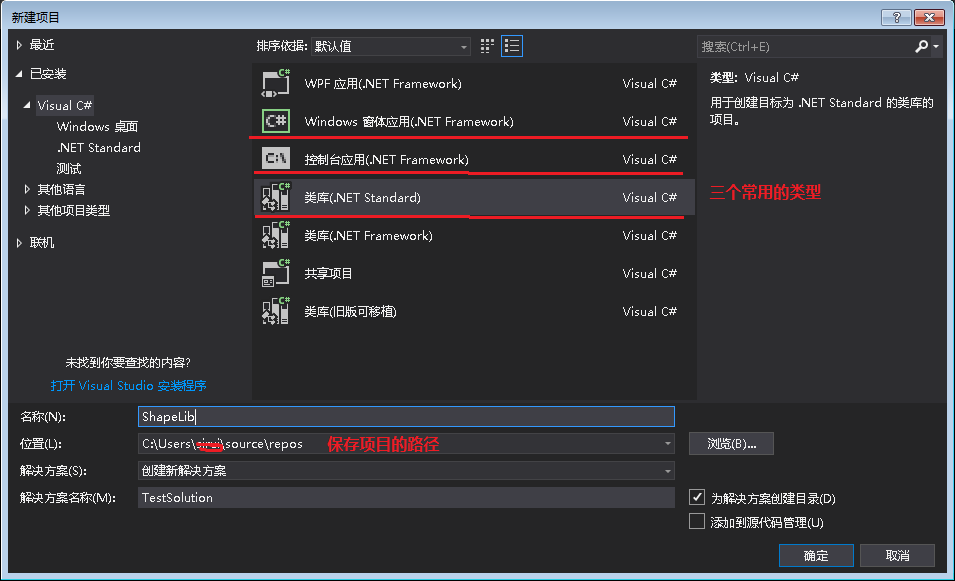Click the 联机 tree label
Viewport: 955px width, 581px height.
42,243
